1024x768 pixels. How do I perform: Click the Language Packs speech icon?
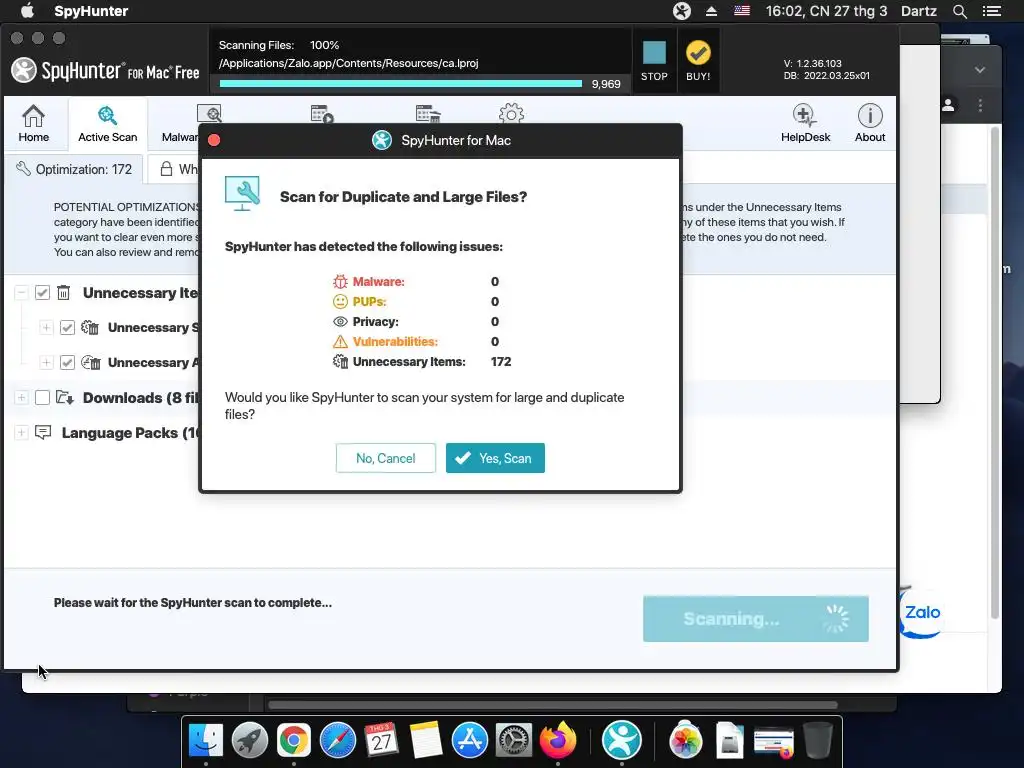click(x=43, y=432)
